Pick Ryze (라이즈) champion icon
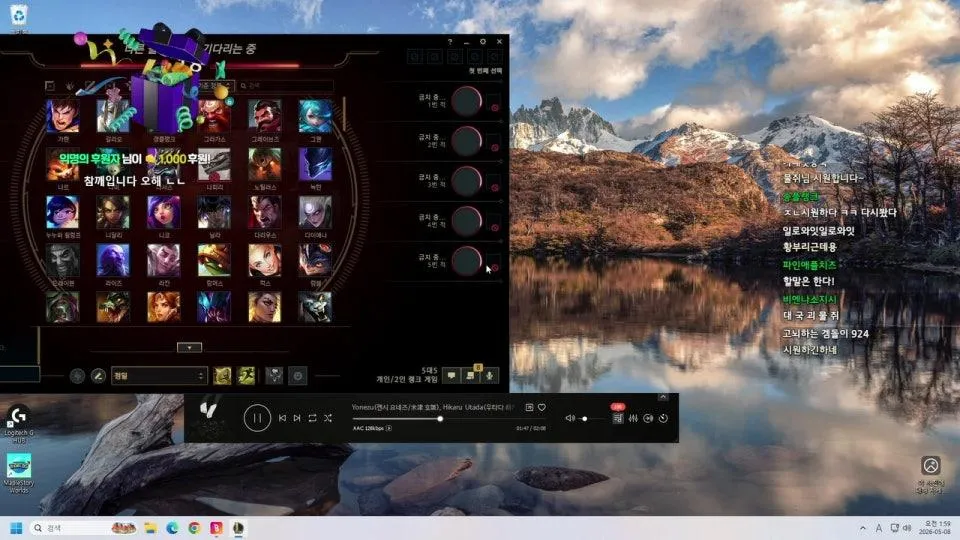960x540 pixels. coord(113,260)
